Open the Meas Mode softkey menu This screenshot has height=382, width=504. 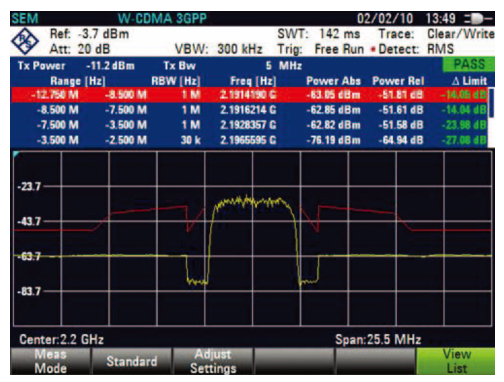click(x=51, y=361)
